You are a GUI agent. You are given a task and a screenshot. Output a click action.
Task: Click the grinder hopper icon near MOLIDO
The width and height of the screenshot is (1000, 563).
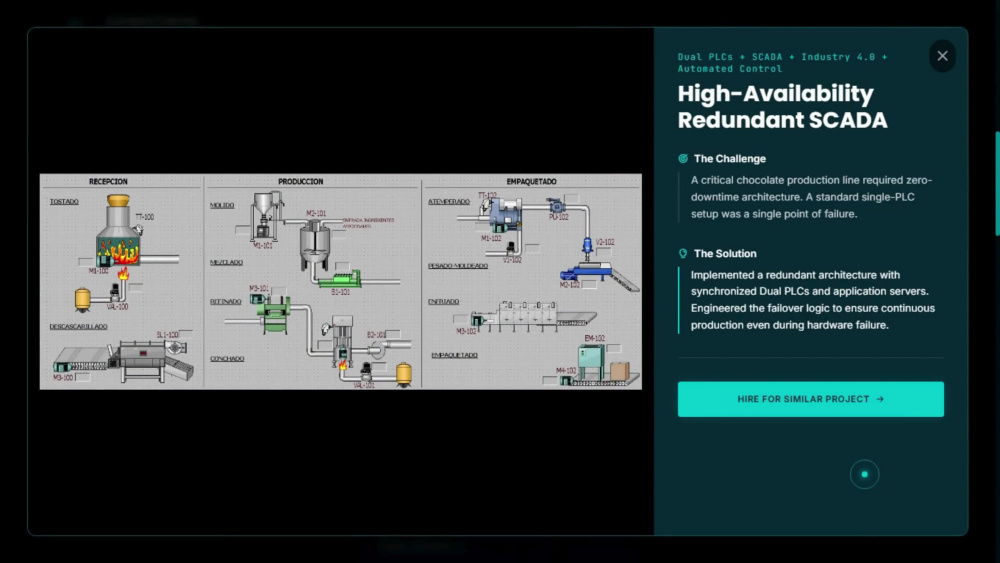click(x=265, y=214)
